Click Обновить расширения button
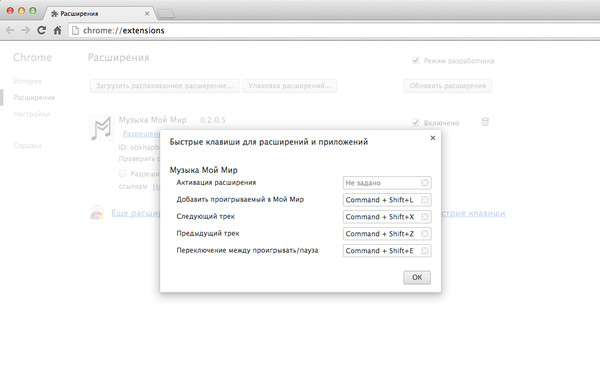This screenshot has height=368, width=600. coord(448,86)
